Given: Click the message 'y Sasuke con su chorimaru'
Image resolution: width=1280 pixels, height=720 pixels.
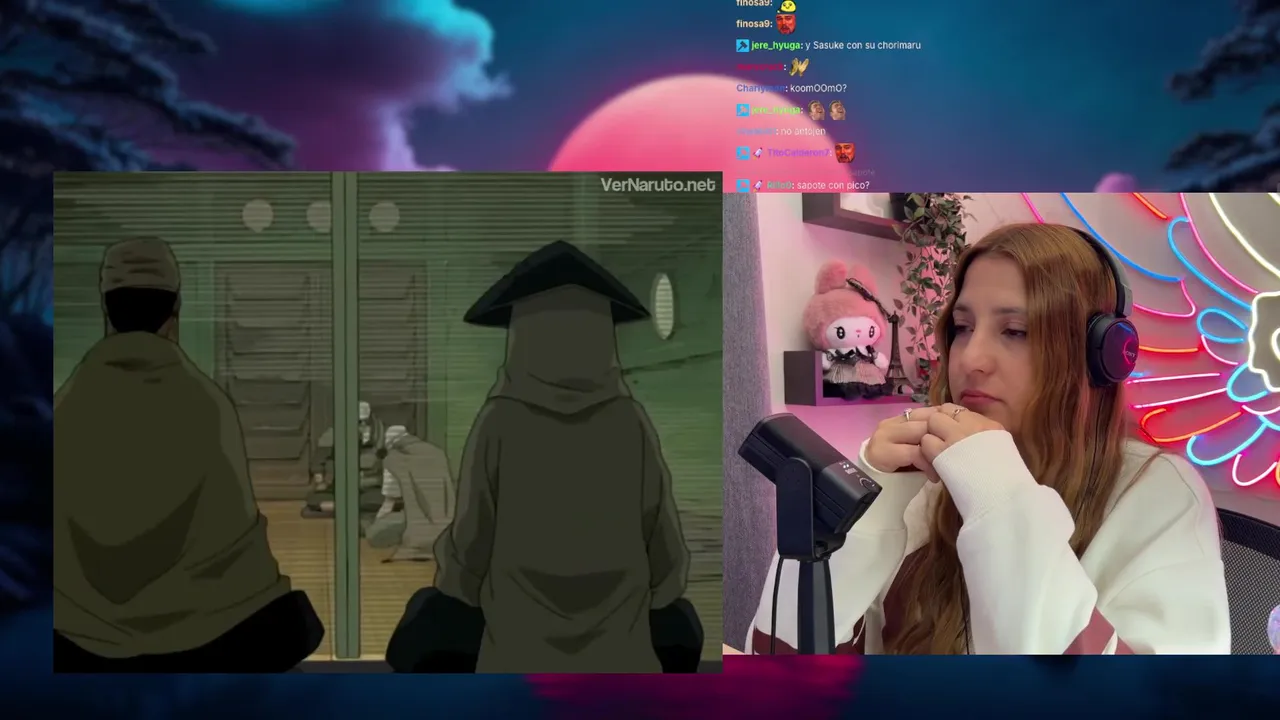Looking at the screenshot, I should point(863,45).
